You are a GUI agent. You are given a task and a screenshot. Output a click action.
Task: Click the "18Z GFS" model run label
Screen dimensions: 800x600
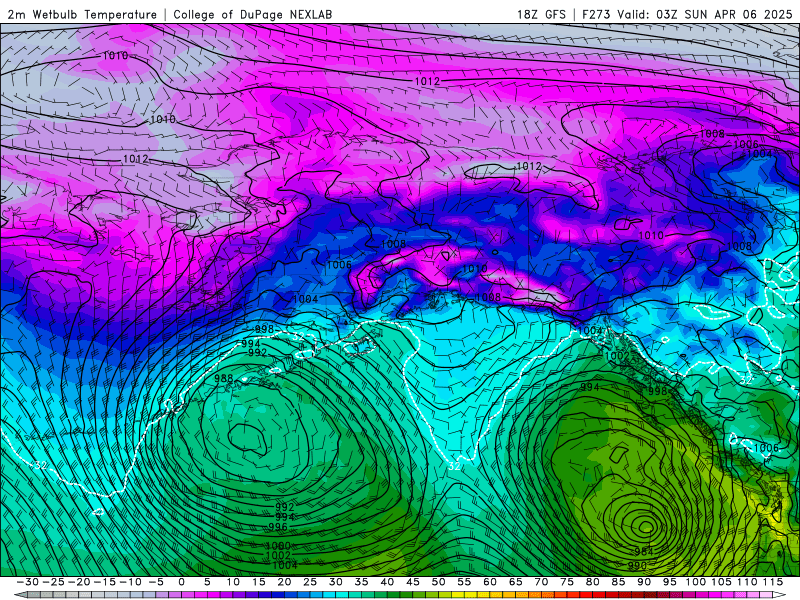coord(541,15)
